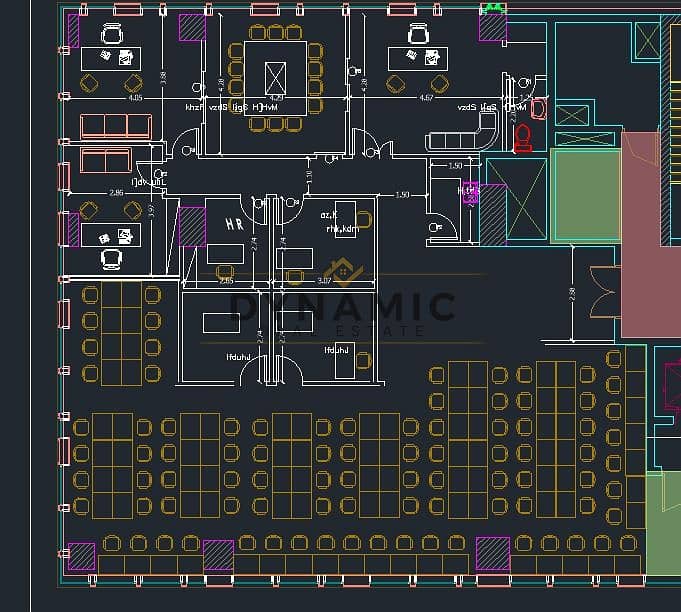
Task: Select the 3.07 dimension label
Action: pos(324,281)
